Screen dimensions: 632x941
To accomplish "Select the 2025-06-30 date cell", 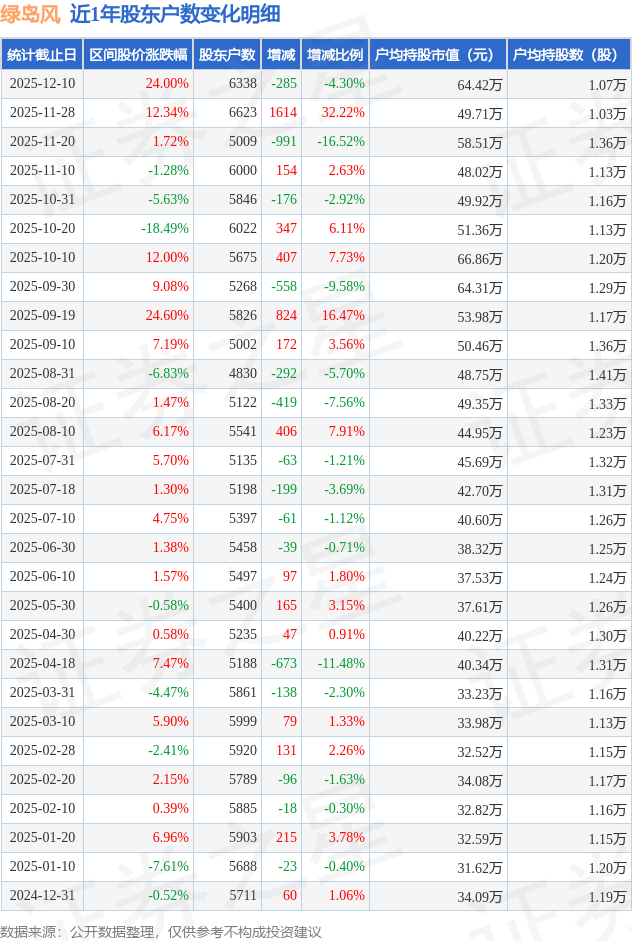I will [42, 548].
